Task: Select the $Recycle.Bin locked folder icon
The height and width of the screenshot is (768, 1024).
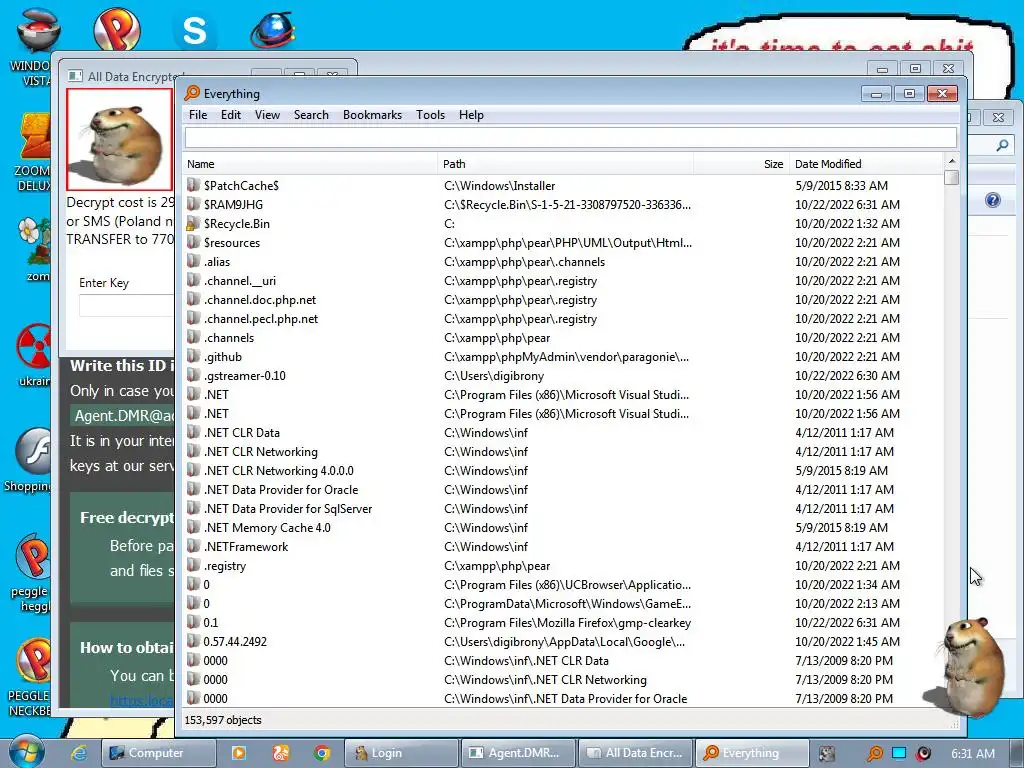Action: pos(193,223)
